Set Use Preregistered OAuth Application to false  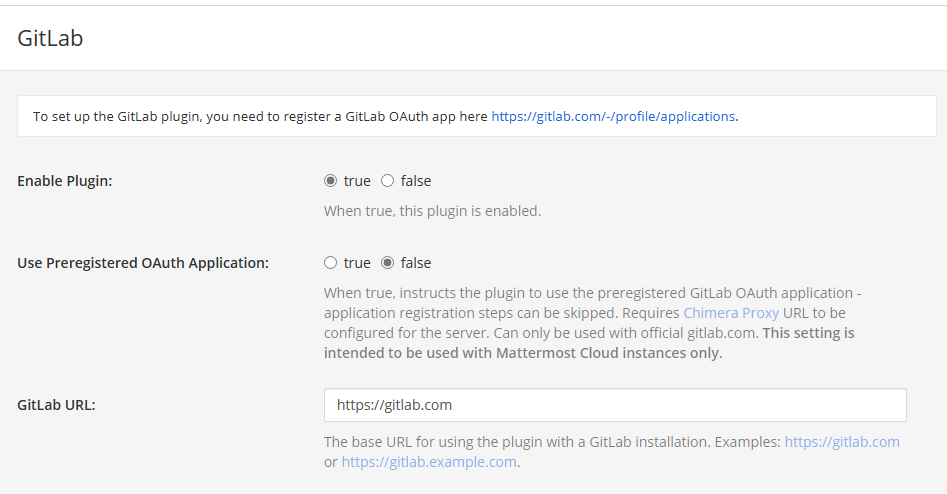[387, 263]
